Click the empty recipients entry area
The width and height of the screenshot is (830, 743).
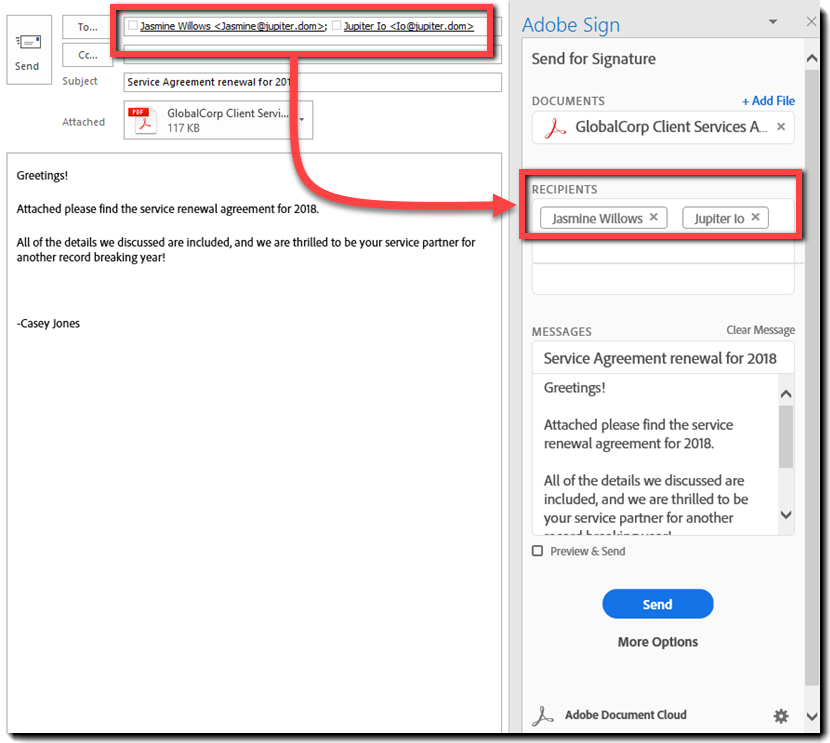point(663,278)
